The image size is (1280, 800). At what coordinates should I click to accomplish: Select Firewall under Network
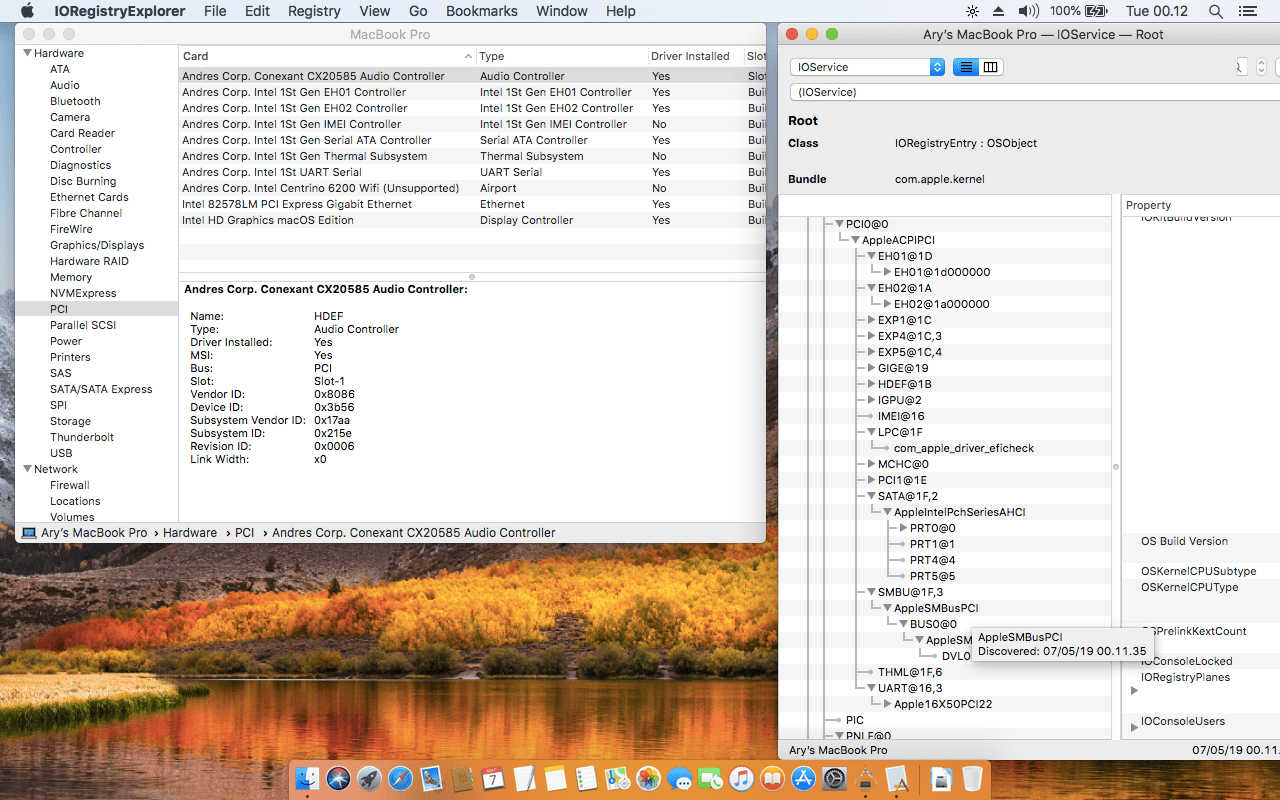coord(70,485)
